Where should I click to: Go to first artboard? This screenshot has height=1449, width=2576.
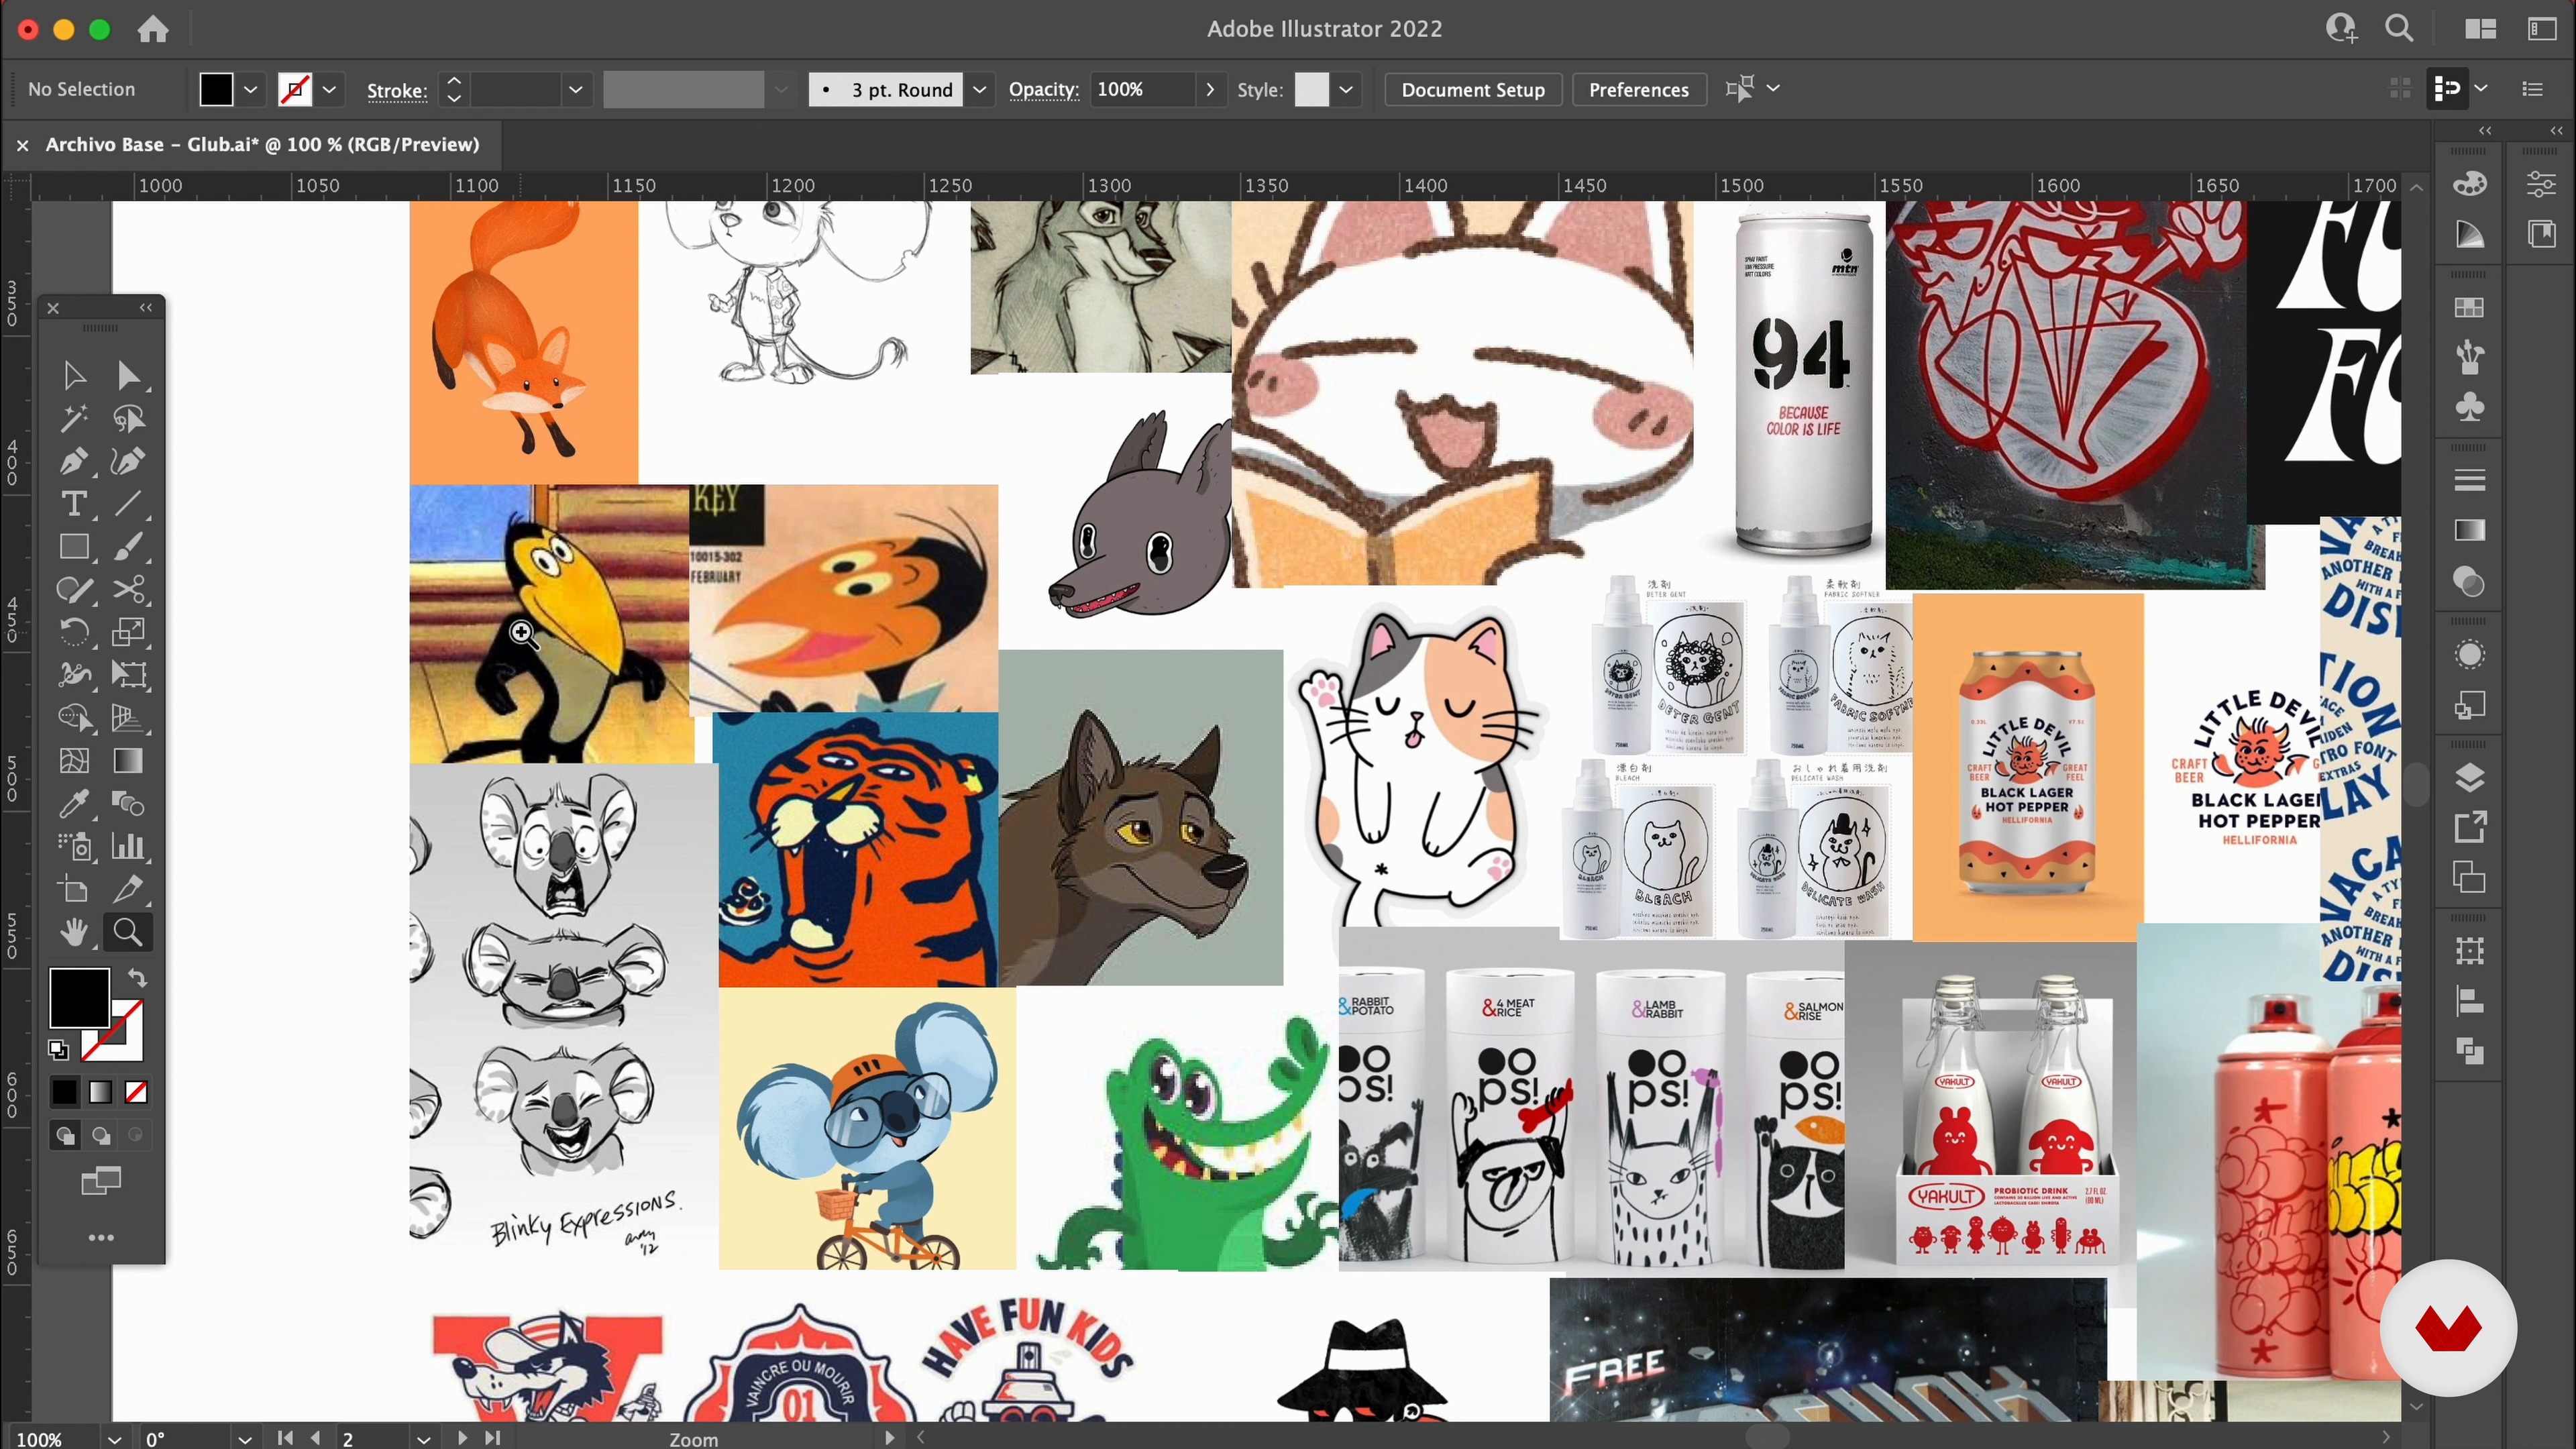pyautogui.click(x=285, y=1438)
